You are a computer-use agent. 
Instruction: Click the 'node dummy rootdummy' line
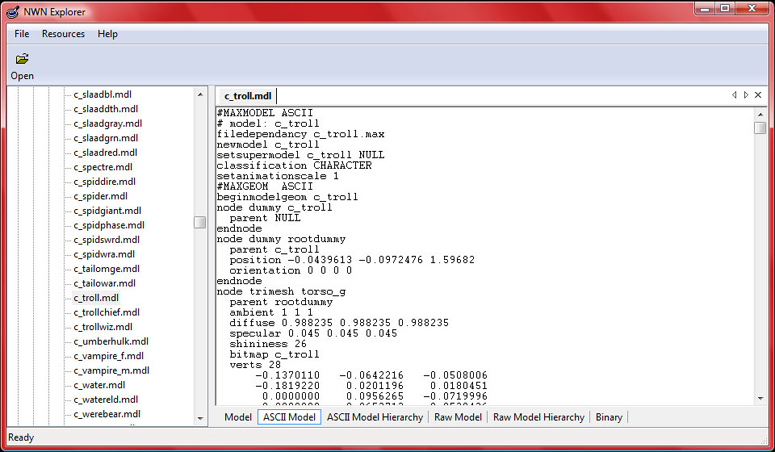click(x=281, y=239)
